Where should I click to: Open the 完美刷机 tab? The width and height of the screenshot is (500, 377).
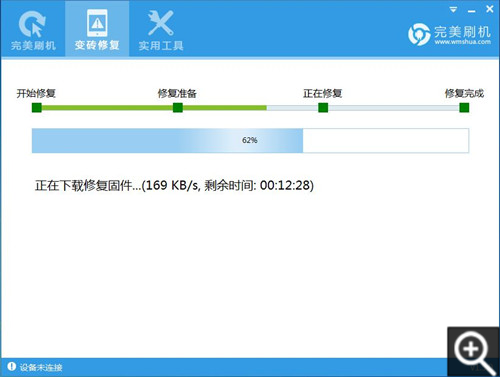click(x=33, y=29)
